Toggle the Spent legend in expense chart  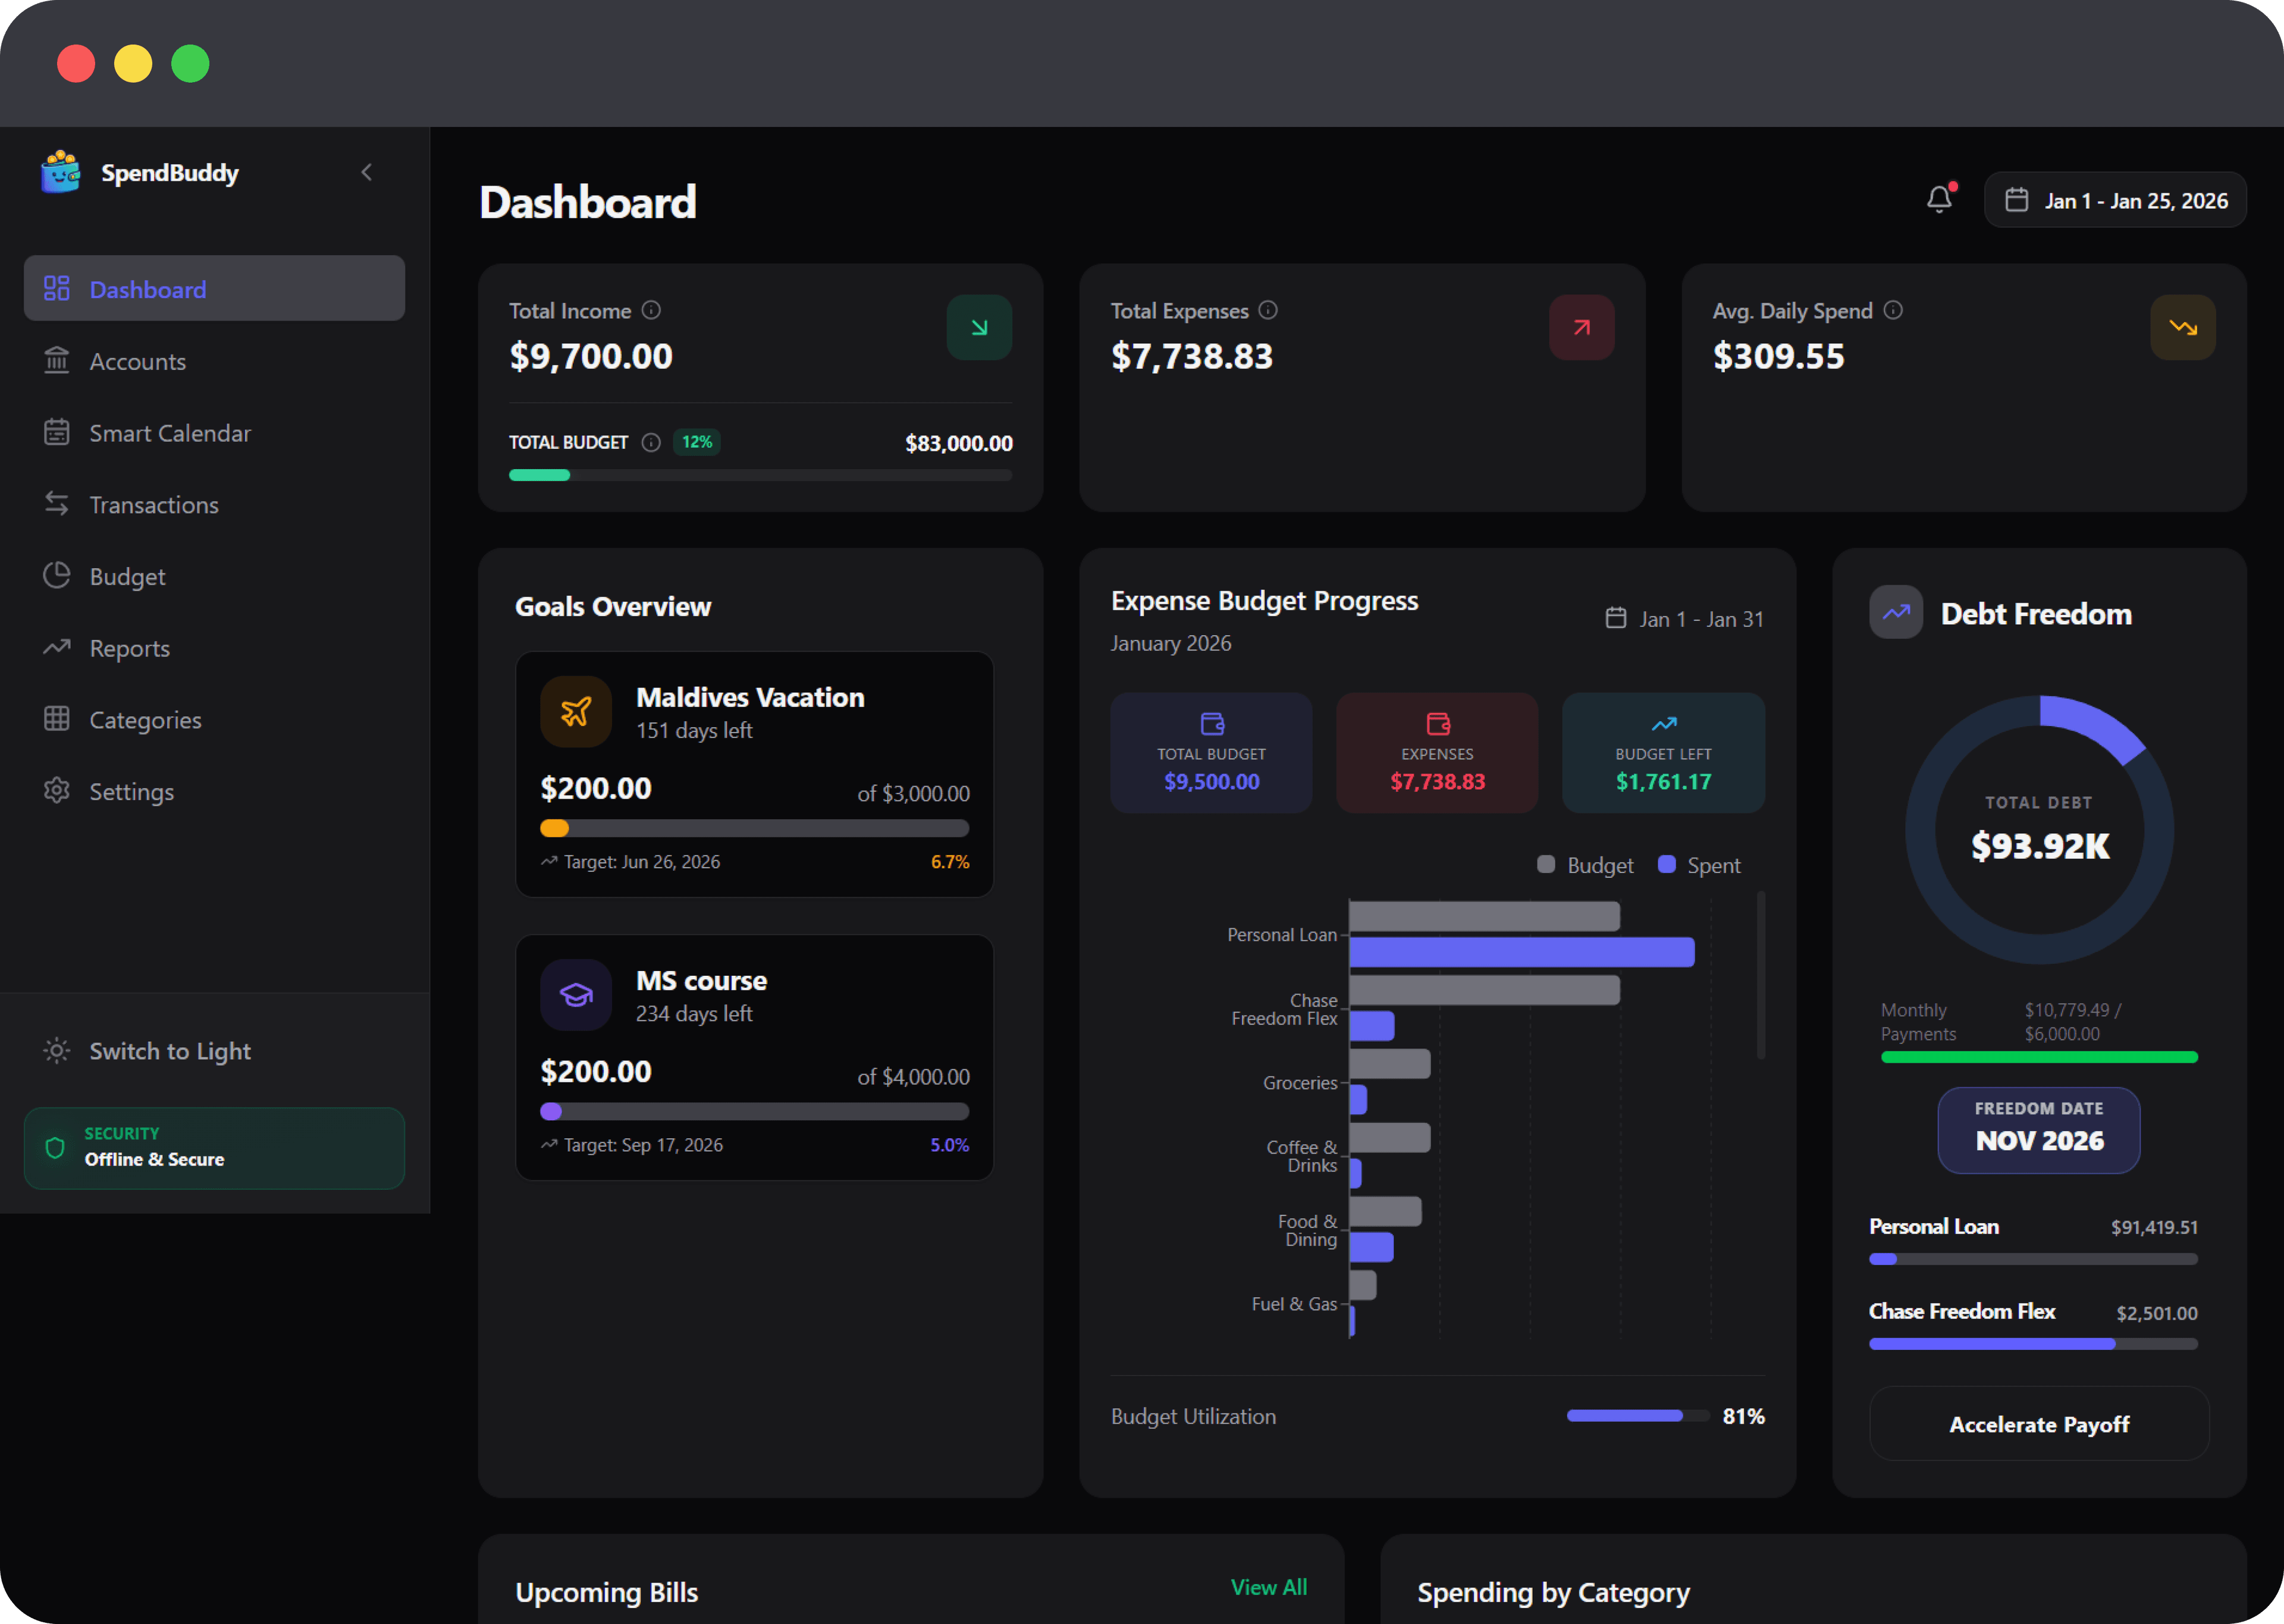coord(1699,864)
